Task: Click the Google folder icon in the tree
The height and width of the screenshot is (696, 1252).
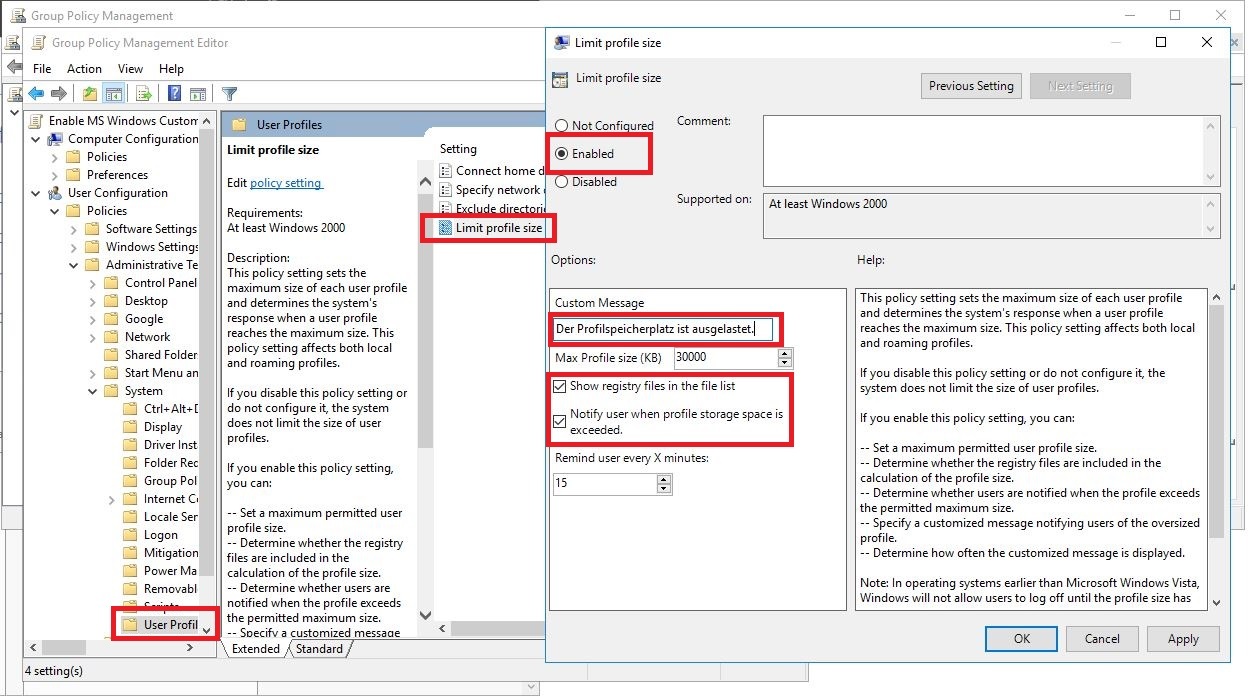Action: pos(111,319)
